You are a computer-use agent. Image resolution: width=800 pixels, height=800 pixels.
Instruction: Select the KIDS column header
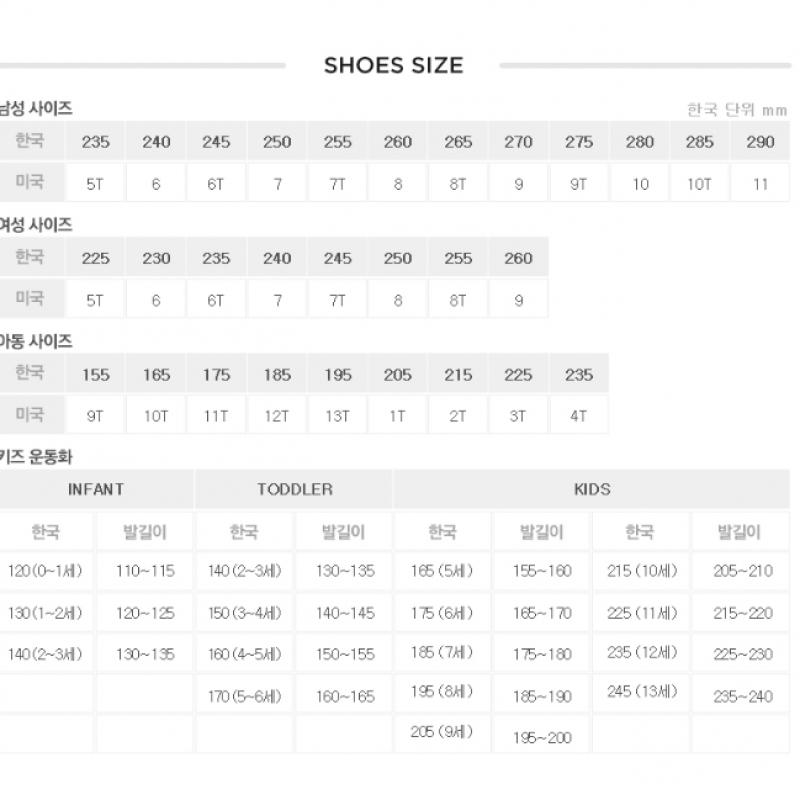pyautogui.click(x=592, y=489)
